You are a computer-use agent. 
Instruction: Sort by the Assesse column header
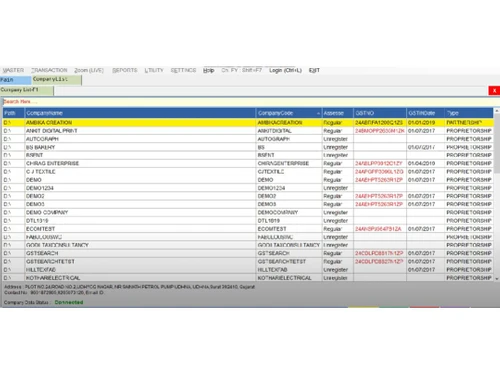pos(337,113)
